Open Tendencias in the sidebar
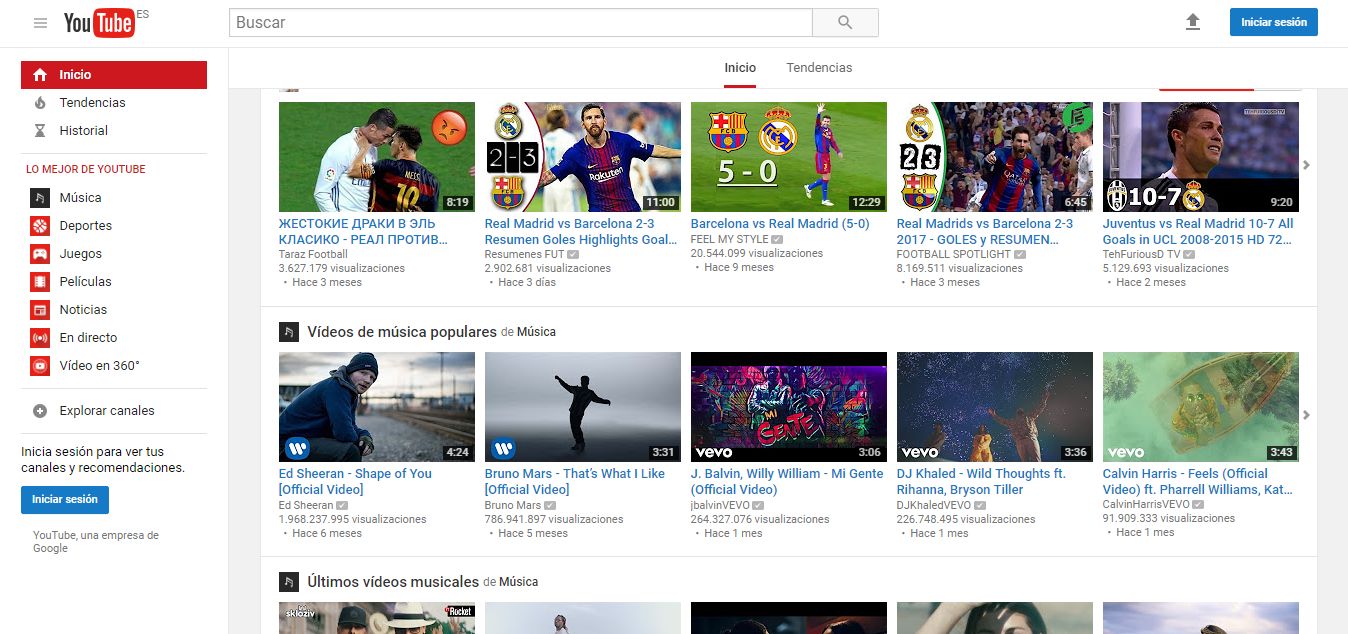The width and height of the screenshot is (1348, 634). (92, 103)
